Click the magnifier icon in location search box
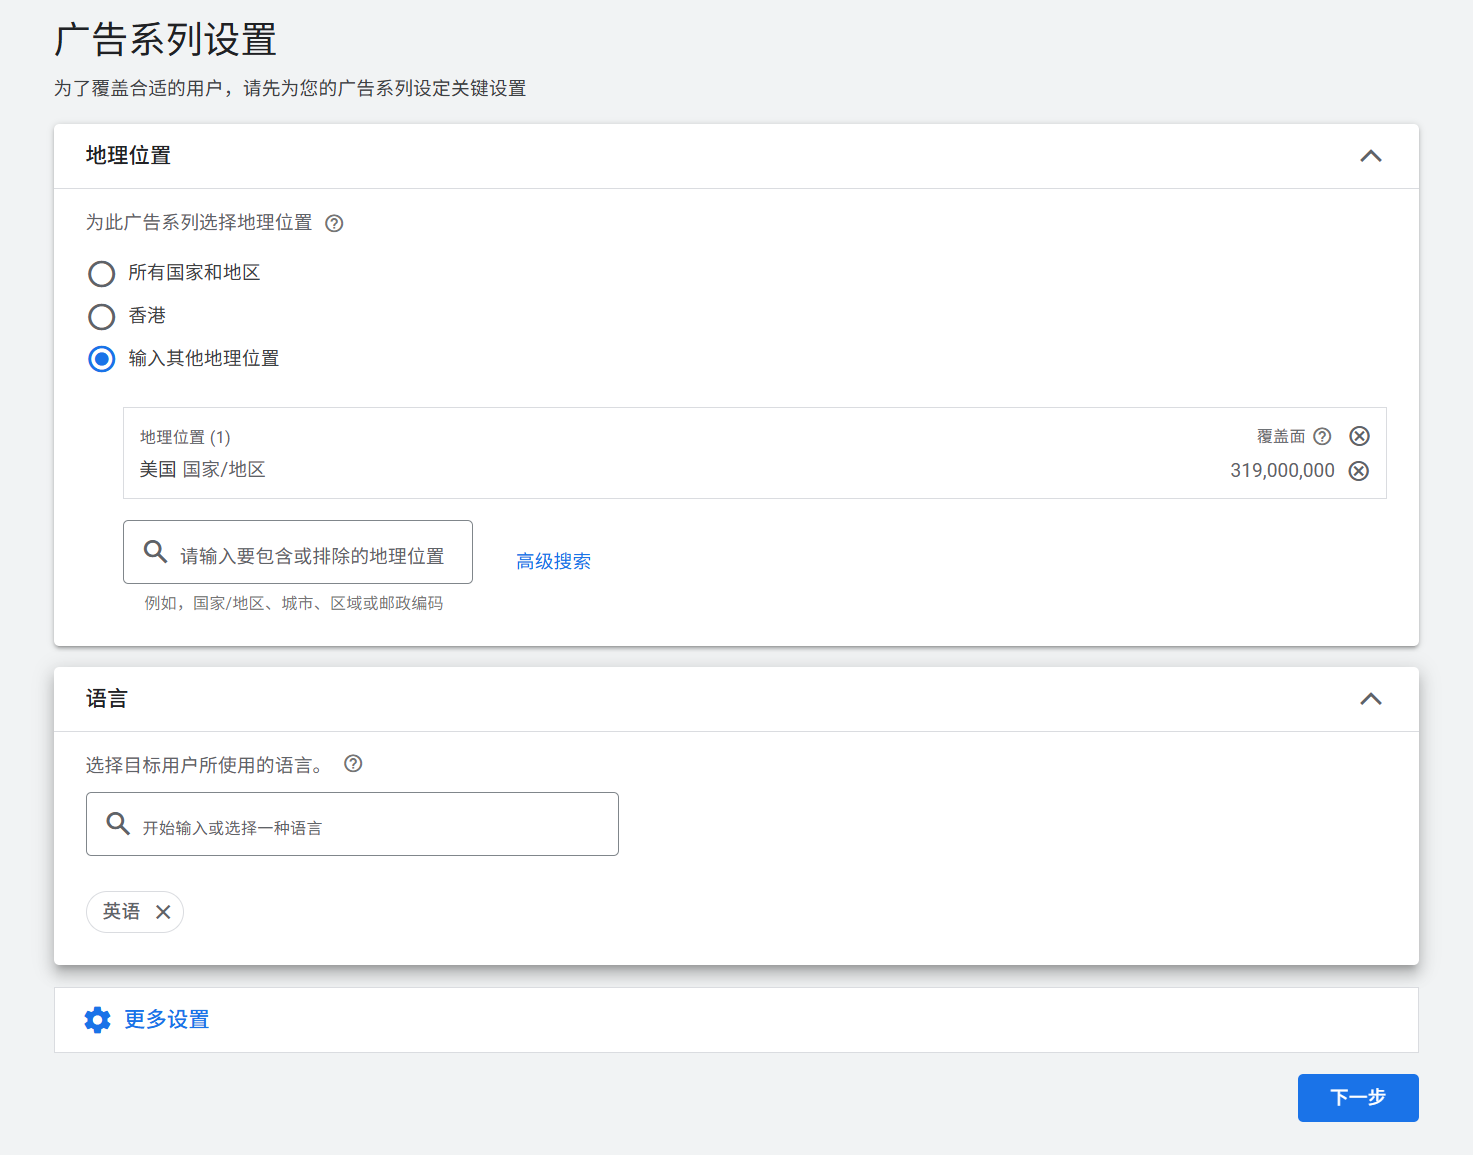This screenshot has height=1155, width=1473. coord(155,551)
